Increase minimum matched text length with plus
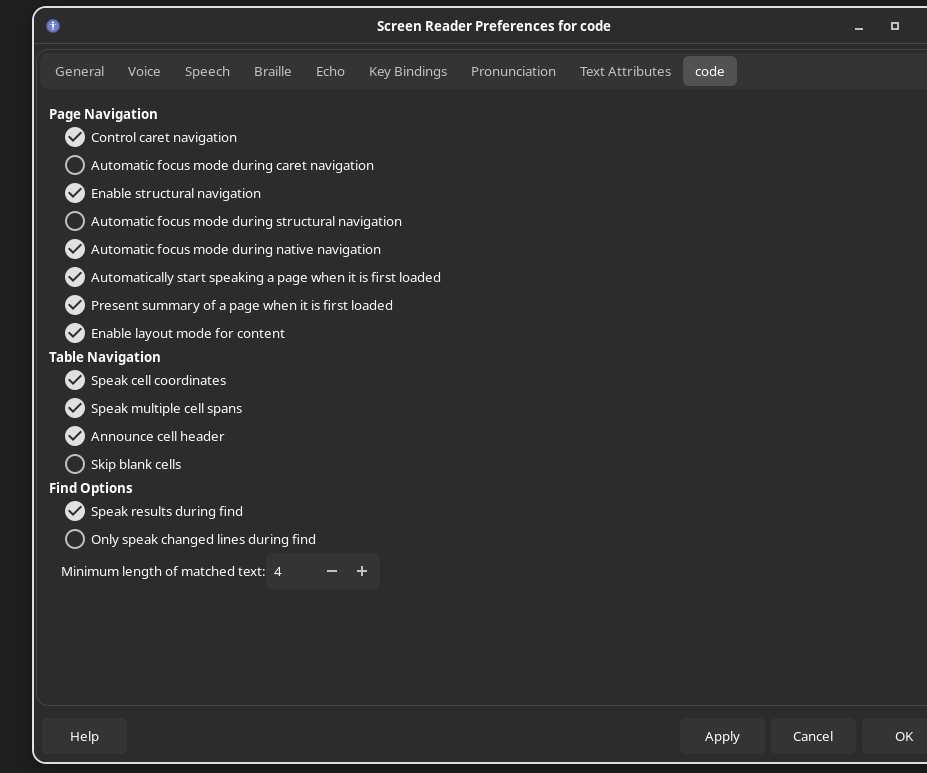Screen dimensions: 927x773 tap(362, 571)
